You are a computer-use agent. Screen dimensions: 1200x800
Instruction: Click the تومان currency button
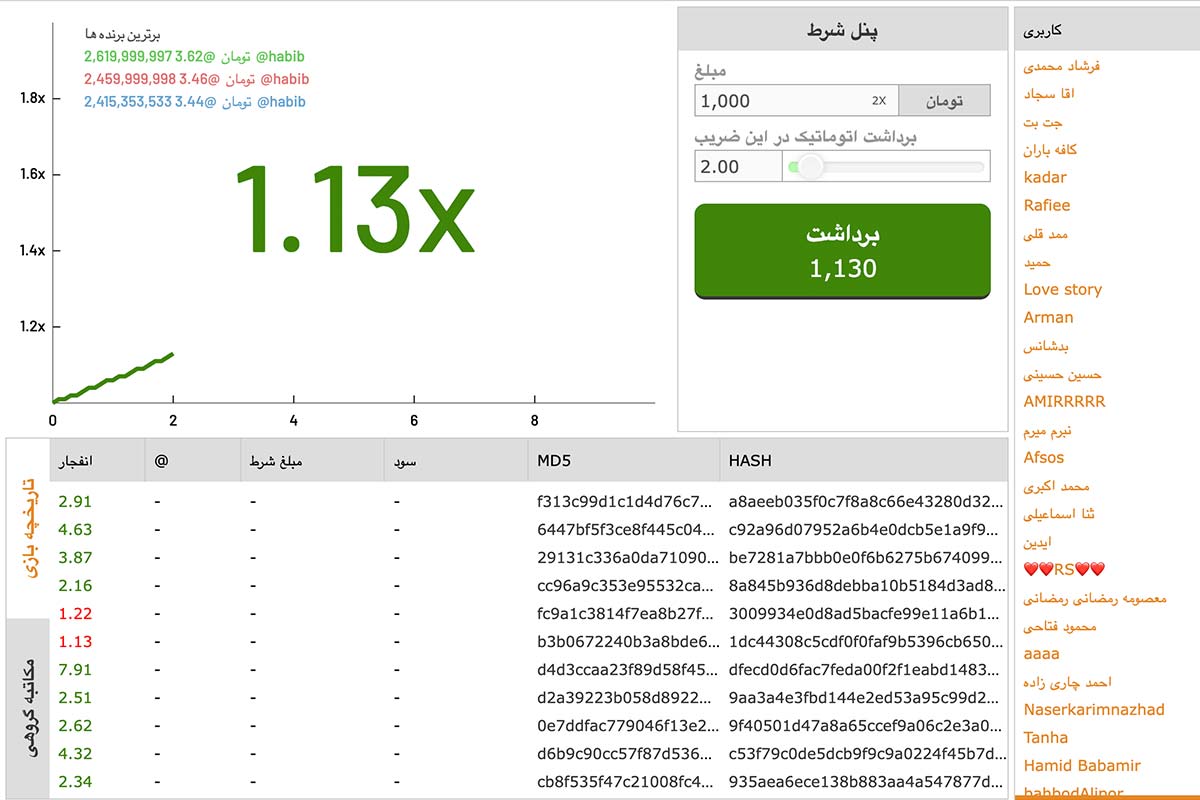[945, 100]
